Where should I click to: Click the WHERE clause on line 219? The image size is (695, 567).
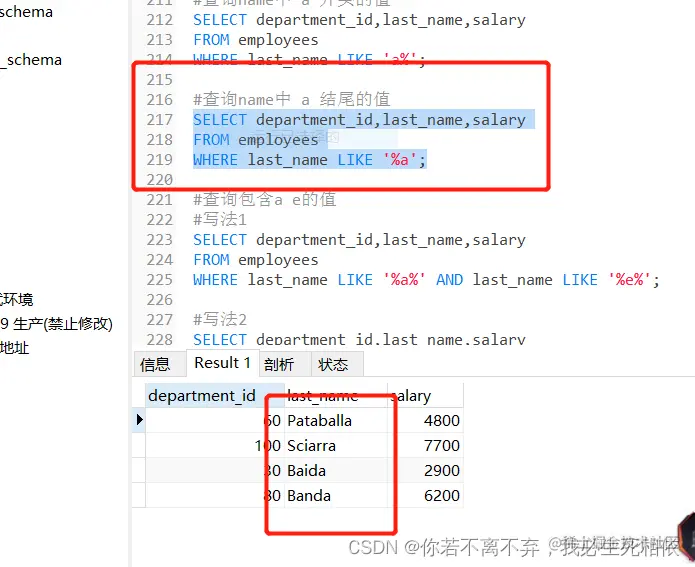click(310, 160)
